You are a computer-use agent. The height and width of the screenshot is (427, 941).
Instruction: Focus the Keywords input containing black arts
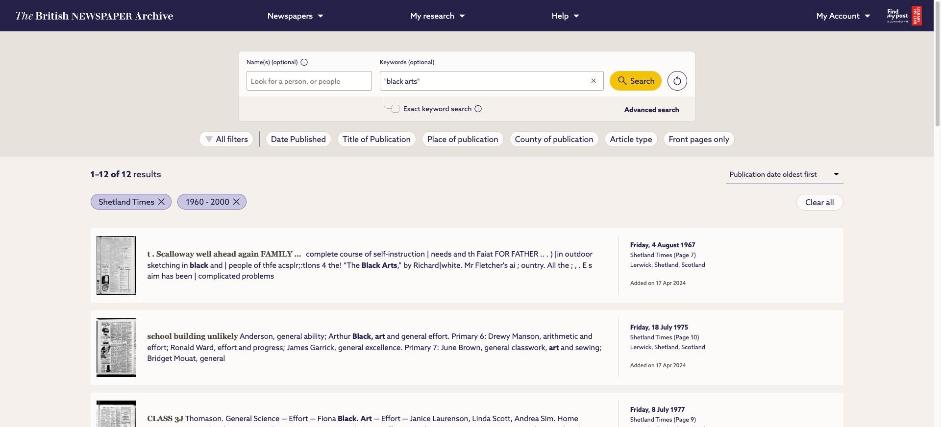(x=492, y=81)
